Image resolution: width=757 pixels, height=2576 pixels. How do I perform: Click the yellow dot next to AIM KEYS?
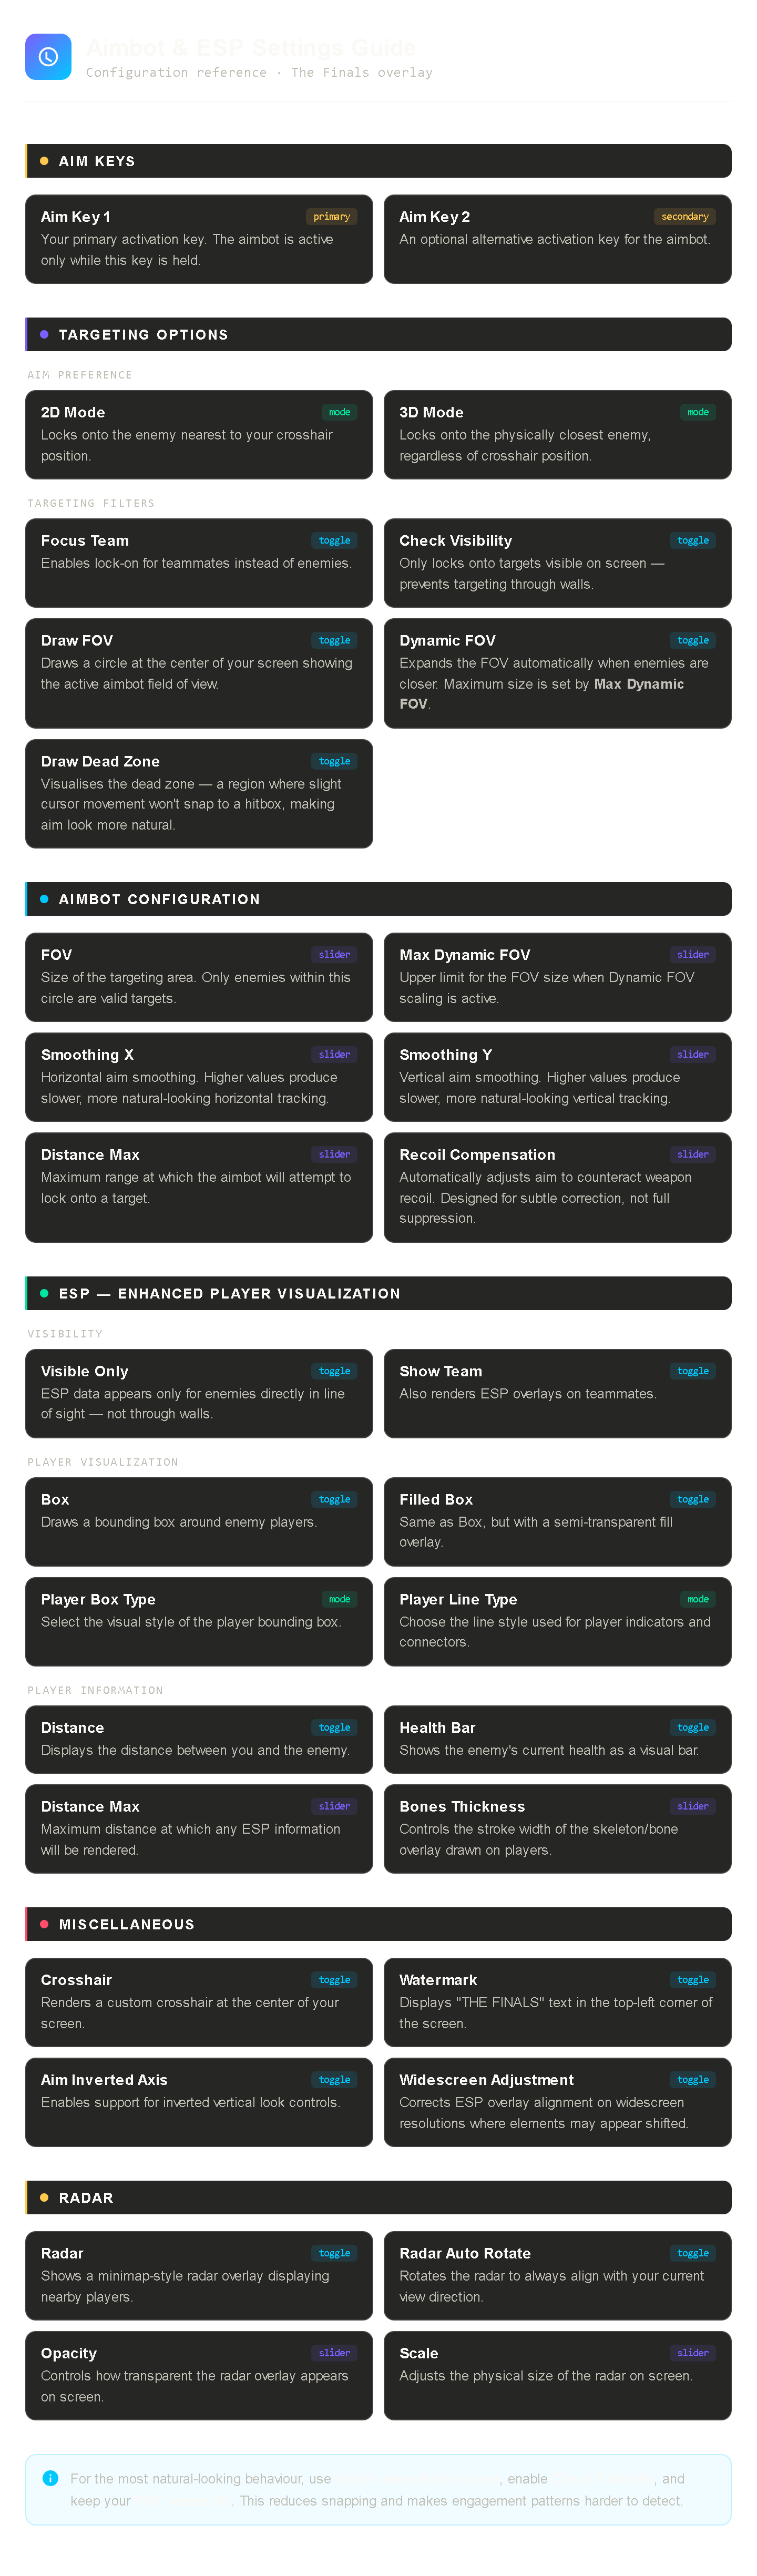[x=44, y=161]
